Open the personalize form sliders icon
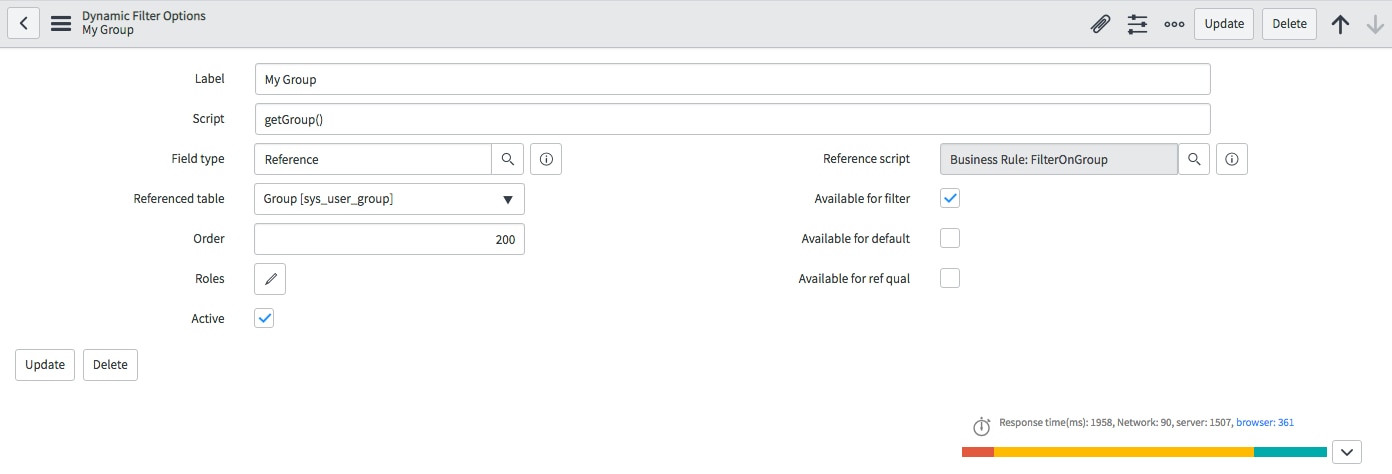The width and height of the screenshot is (1392, 474). pyautogui.click(x=1137, y=24)
